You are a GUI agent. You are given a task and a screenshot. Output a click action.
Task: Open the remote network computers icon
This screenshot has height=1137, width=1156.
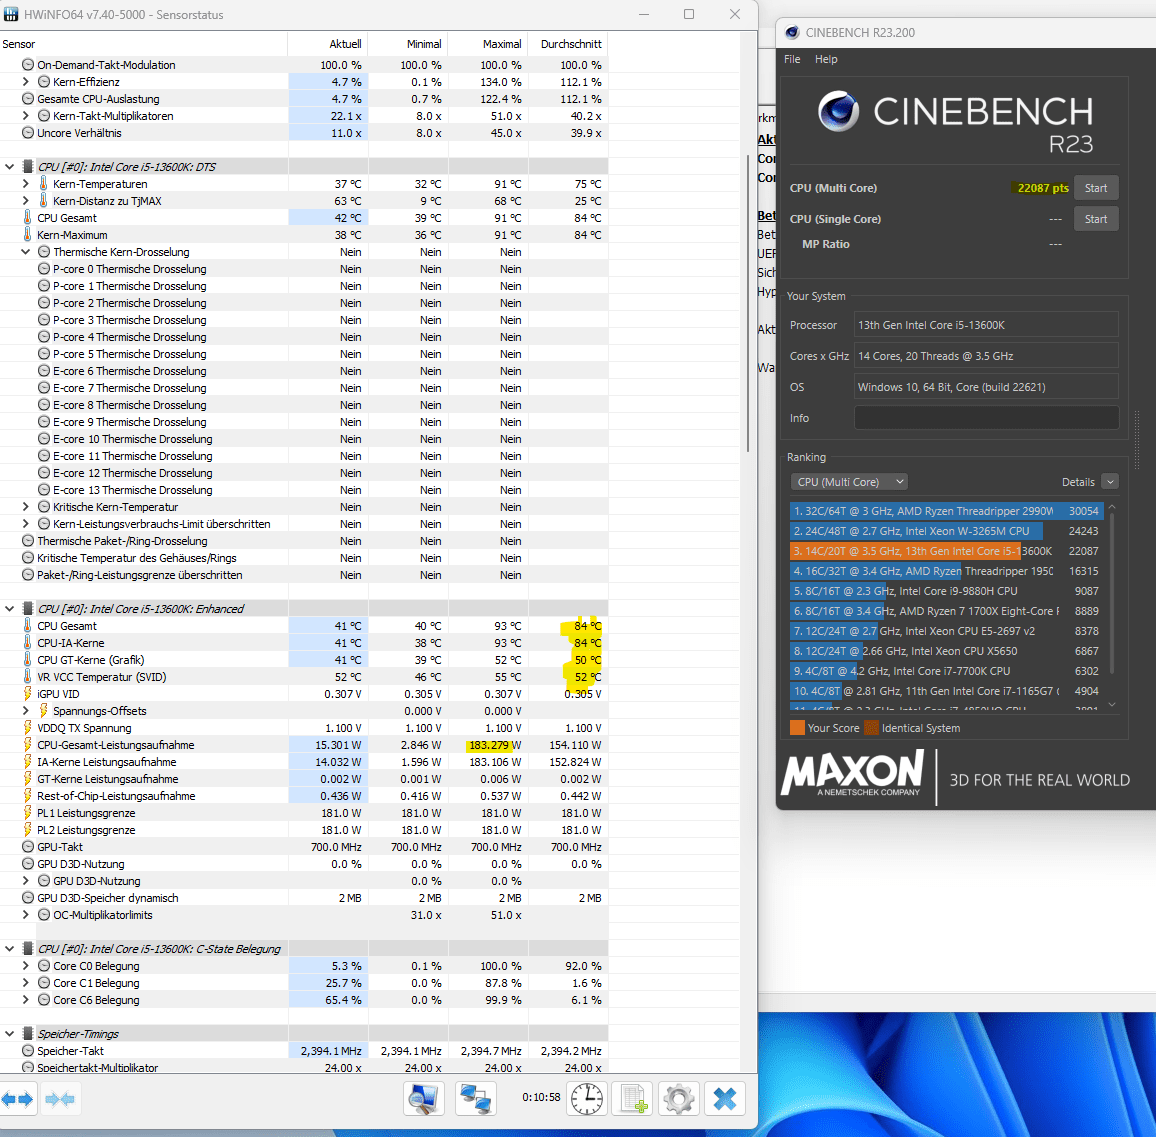point(476,1099)
